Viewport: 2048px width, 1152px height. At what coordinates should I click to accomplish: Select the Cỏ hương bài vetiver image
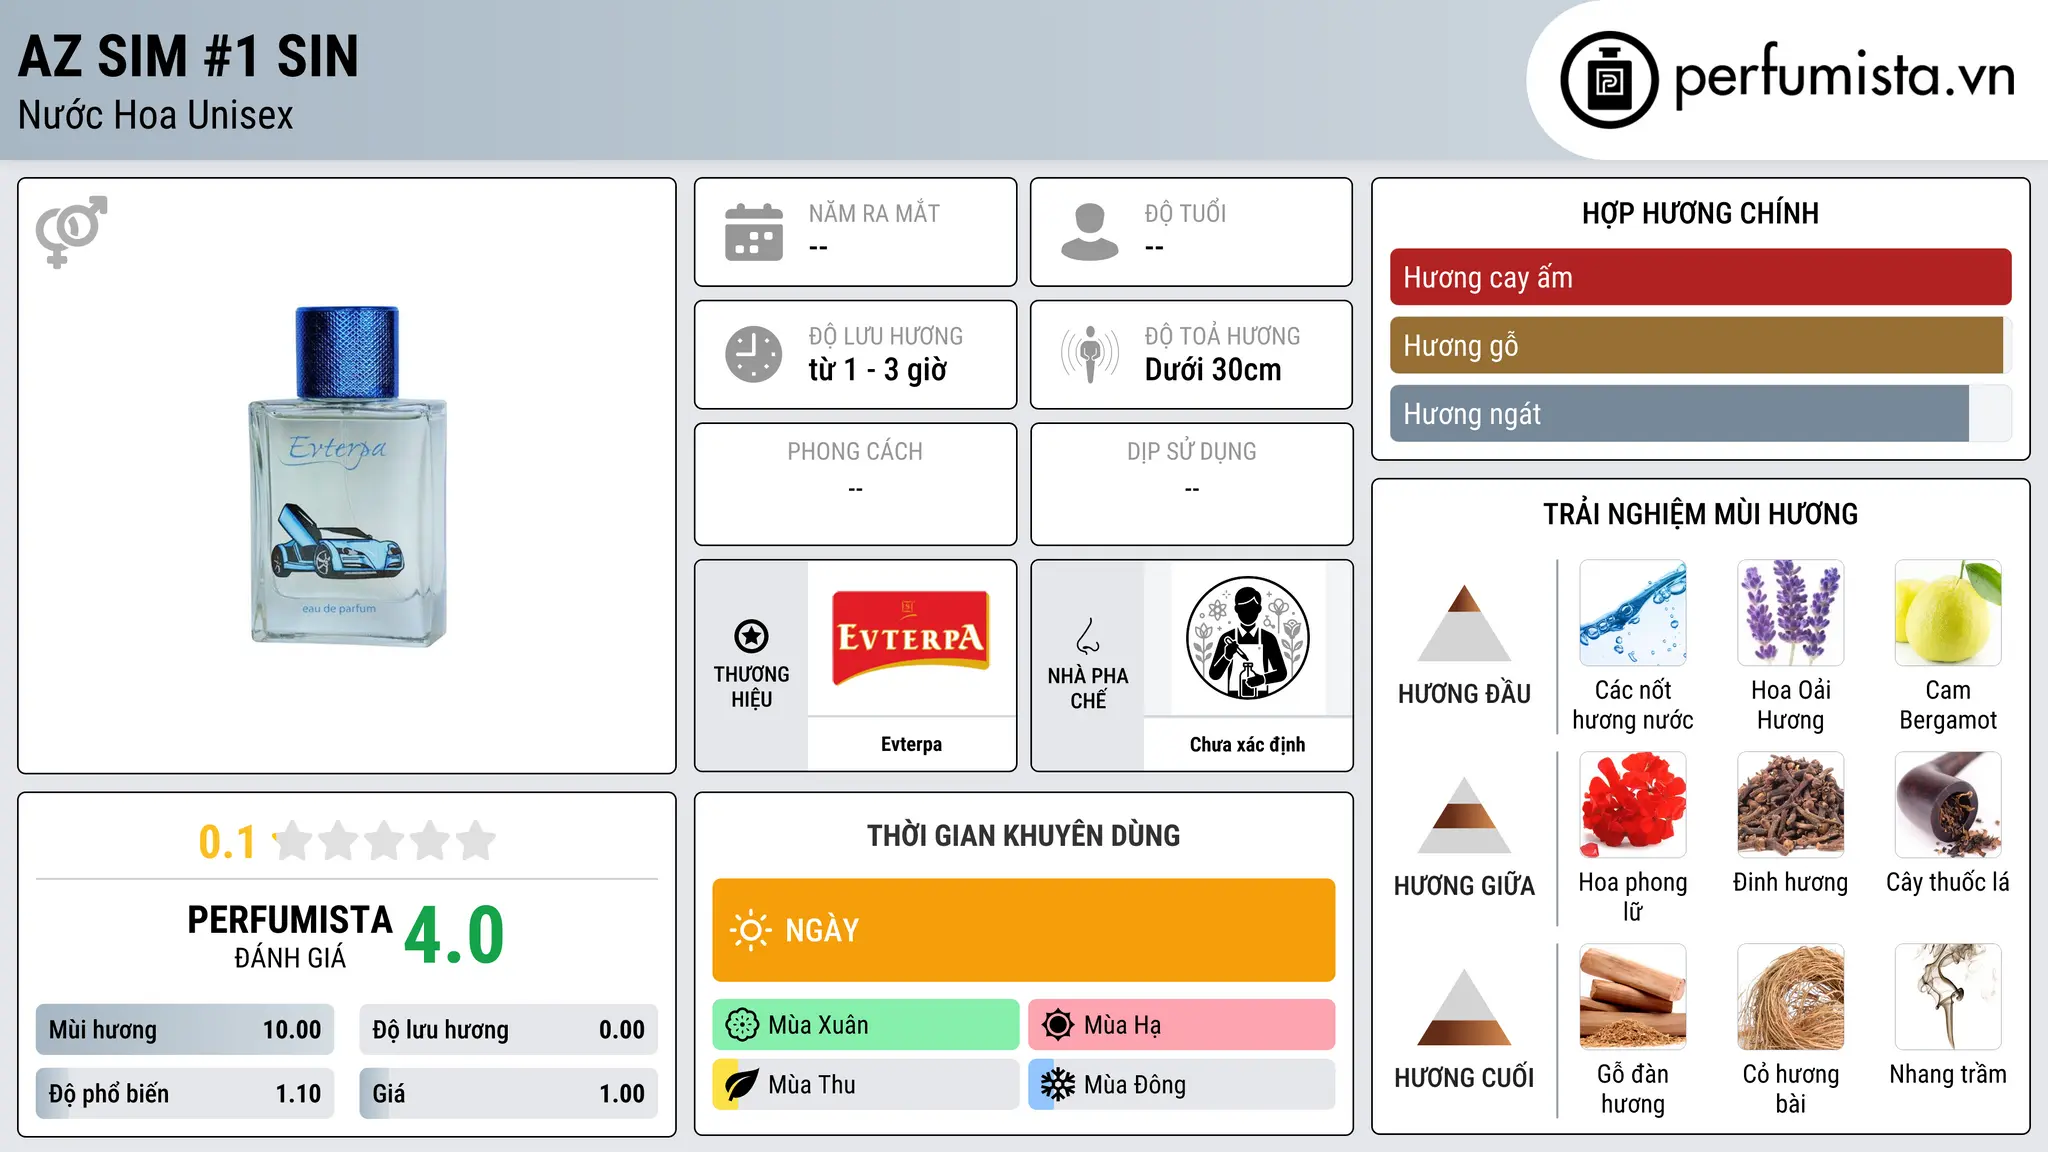coord(1790,997)
